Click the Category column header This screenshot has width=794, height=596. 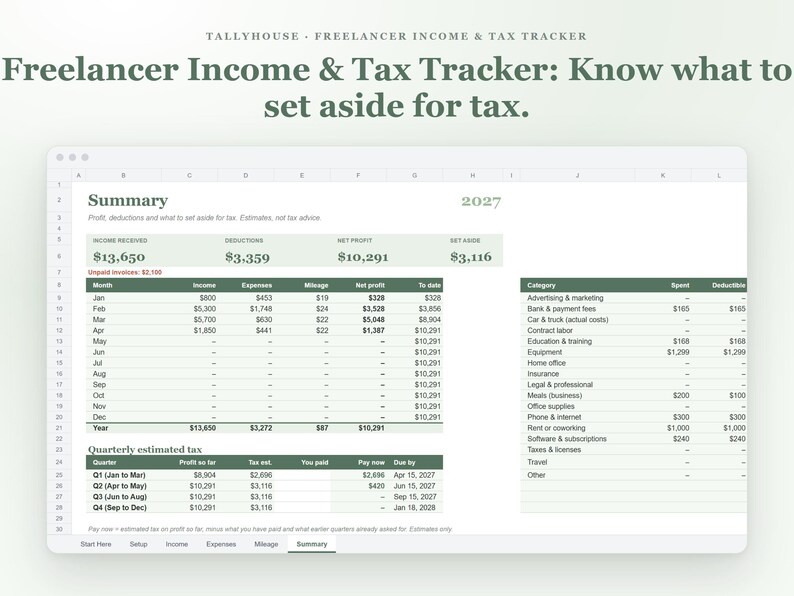pos(578,285)
